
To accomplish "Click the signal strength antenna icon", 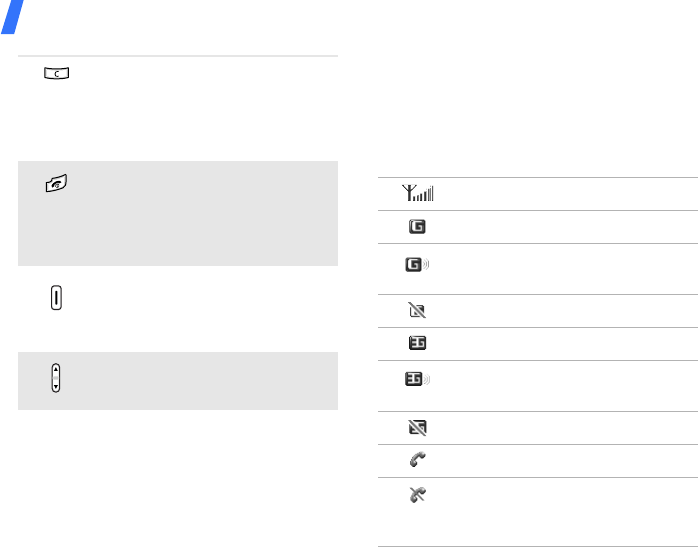I will pos(417,195).
